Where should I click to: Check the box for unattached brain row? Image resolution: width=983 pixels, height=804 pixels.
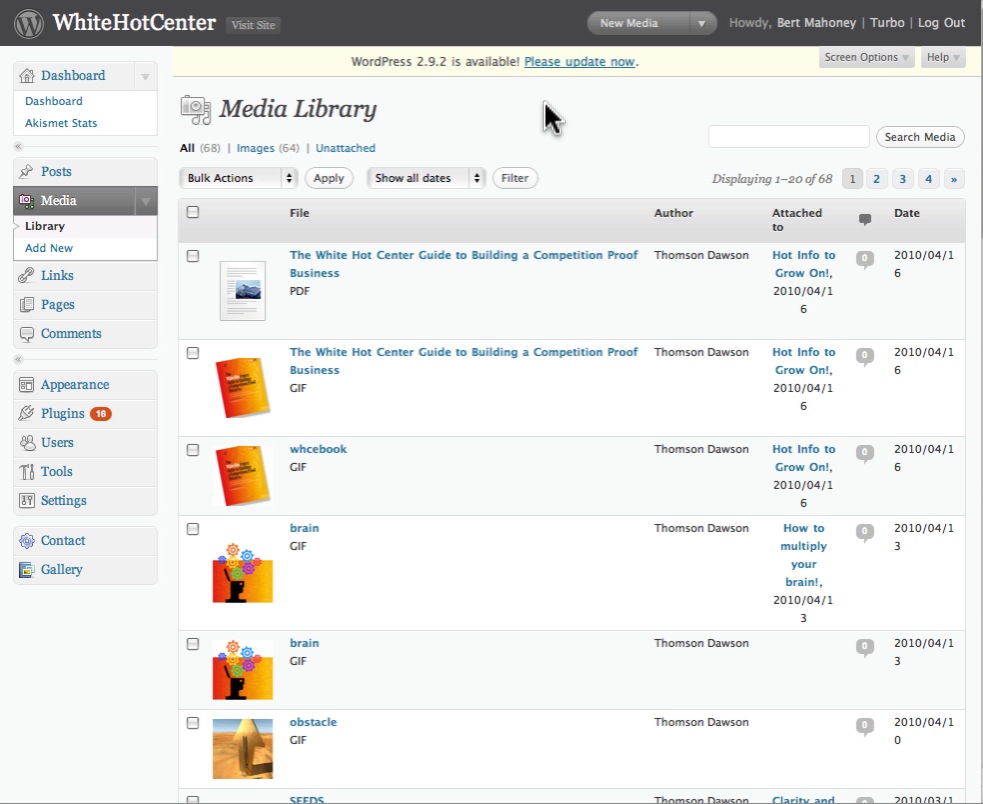pos(193,644)
